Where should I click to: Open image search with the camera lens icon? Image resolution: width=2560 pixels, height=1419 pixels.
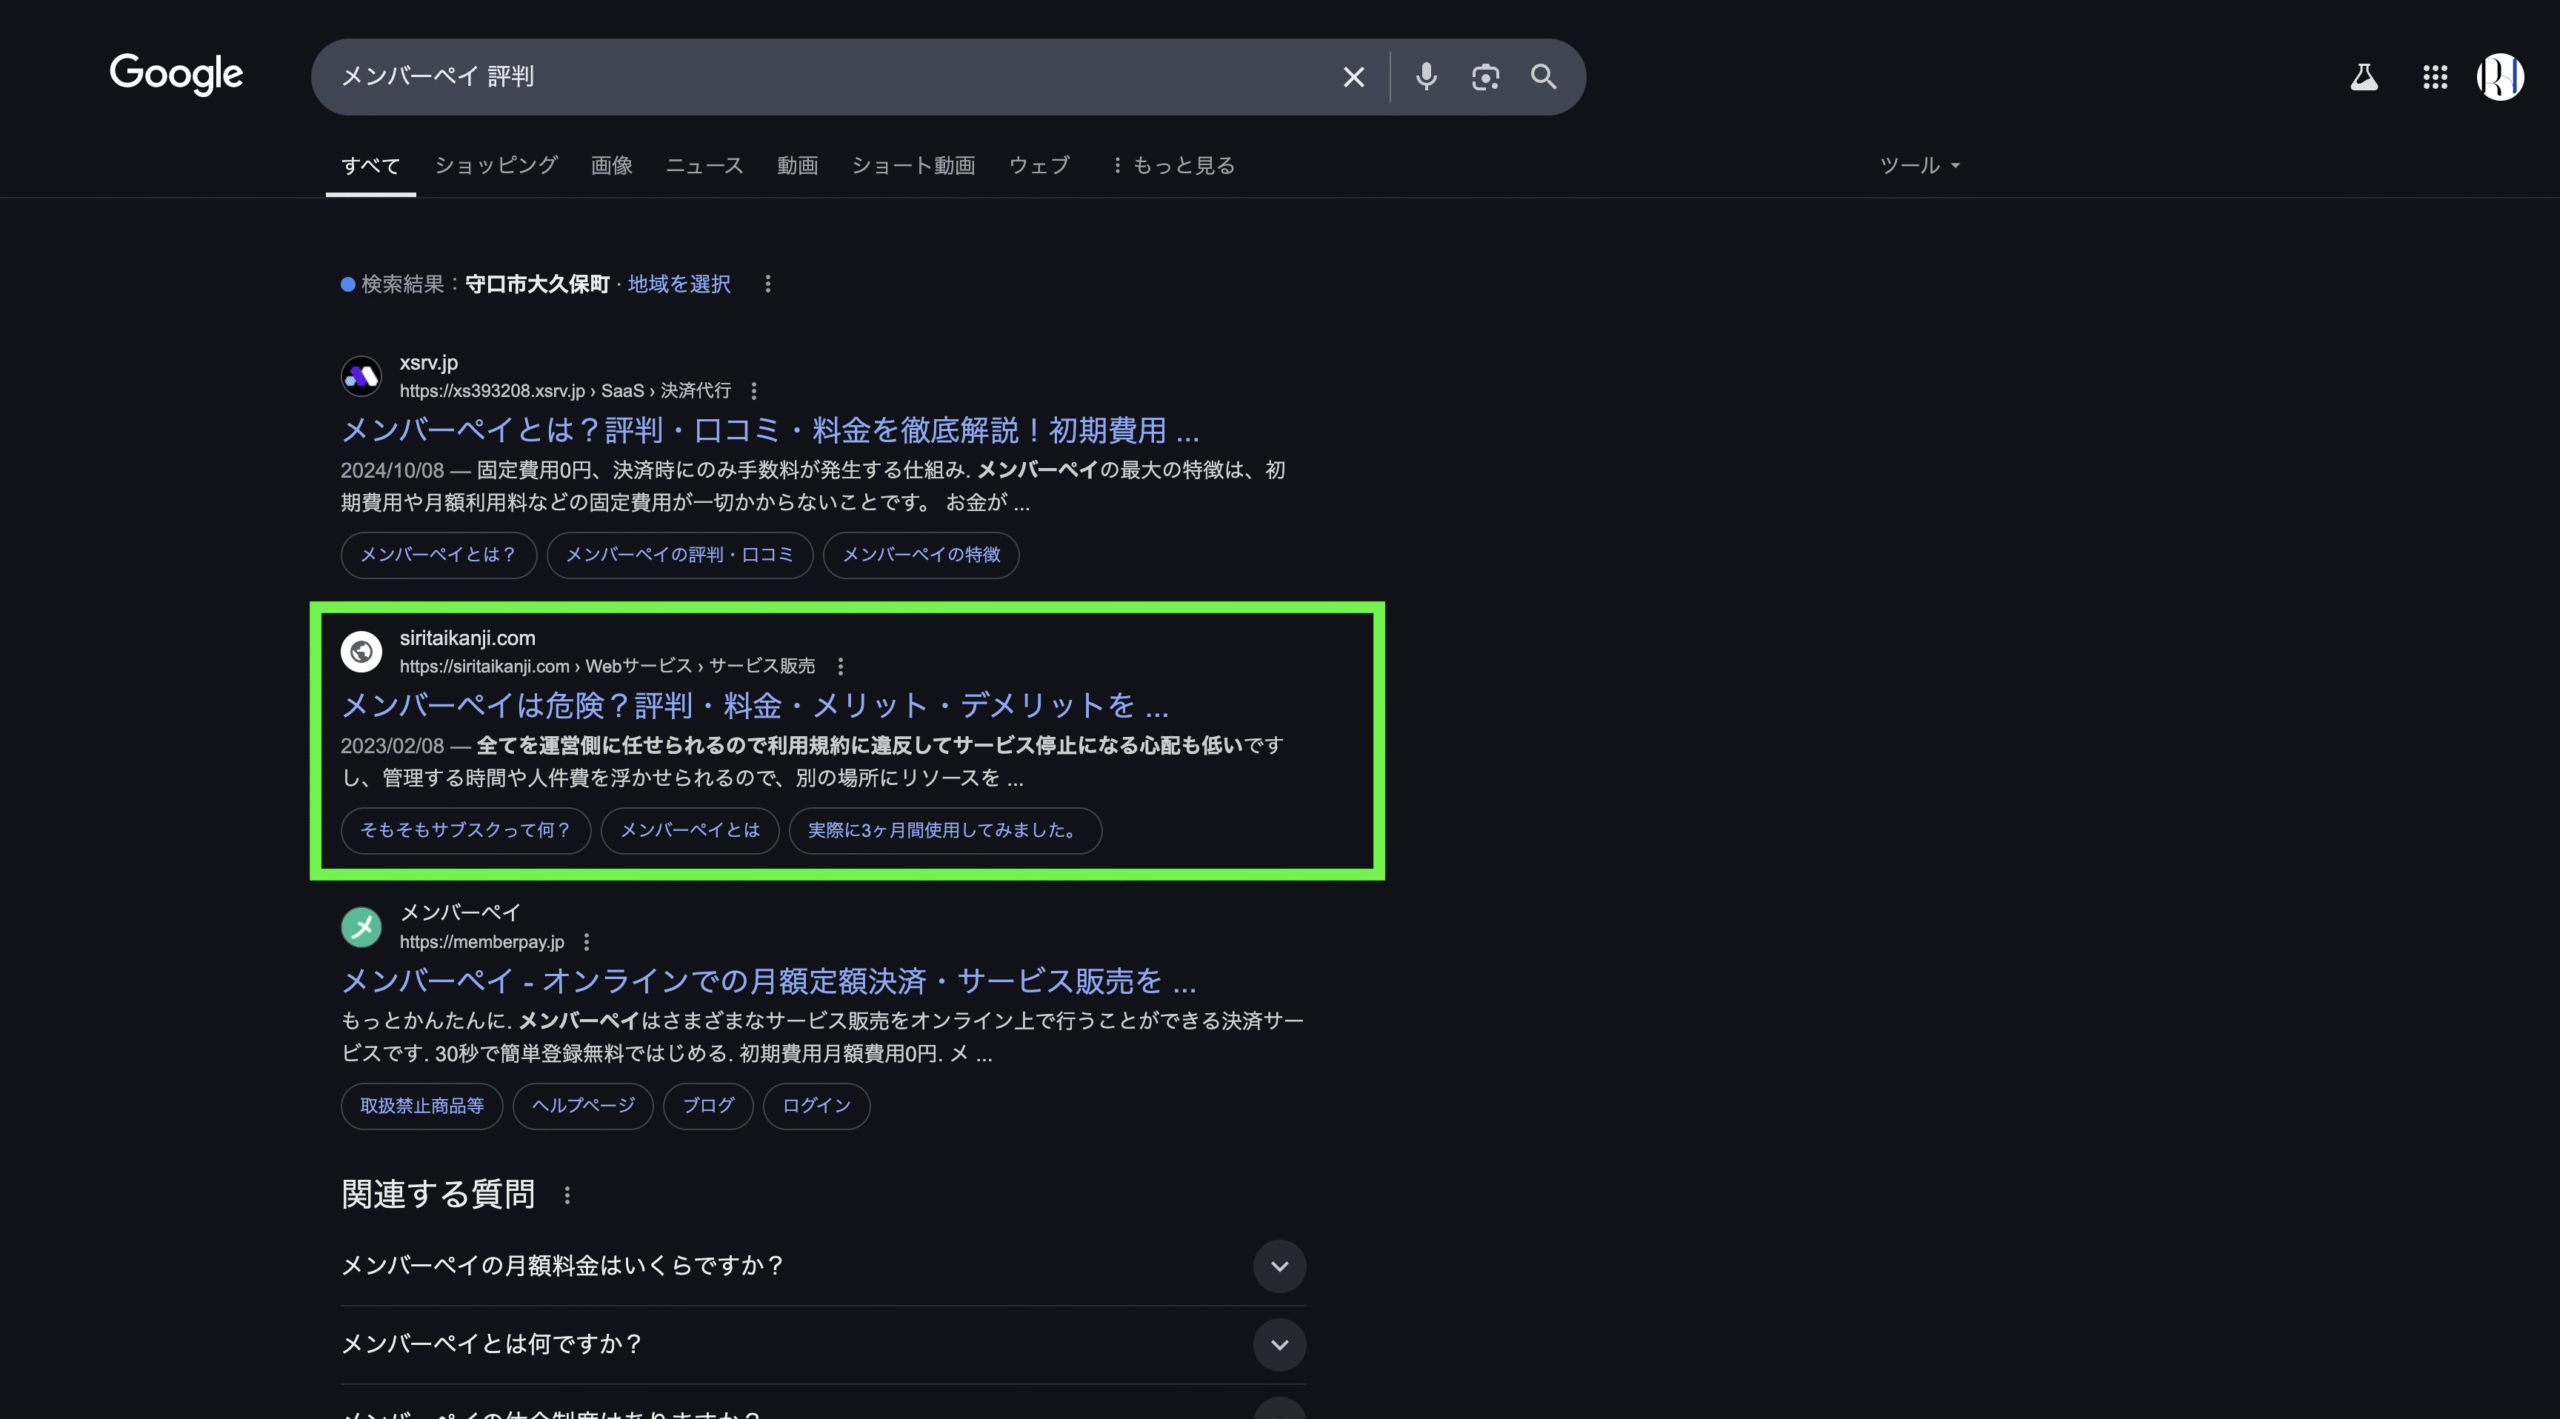tap(1485, 77)
